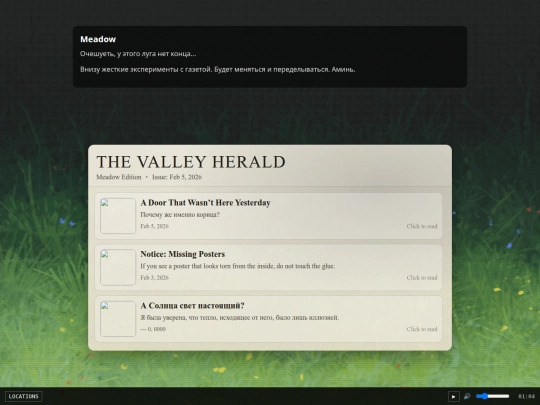
Task: Click the Meadow location heading
Action: coord(98,39)
